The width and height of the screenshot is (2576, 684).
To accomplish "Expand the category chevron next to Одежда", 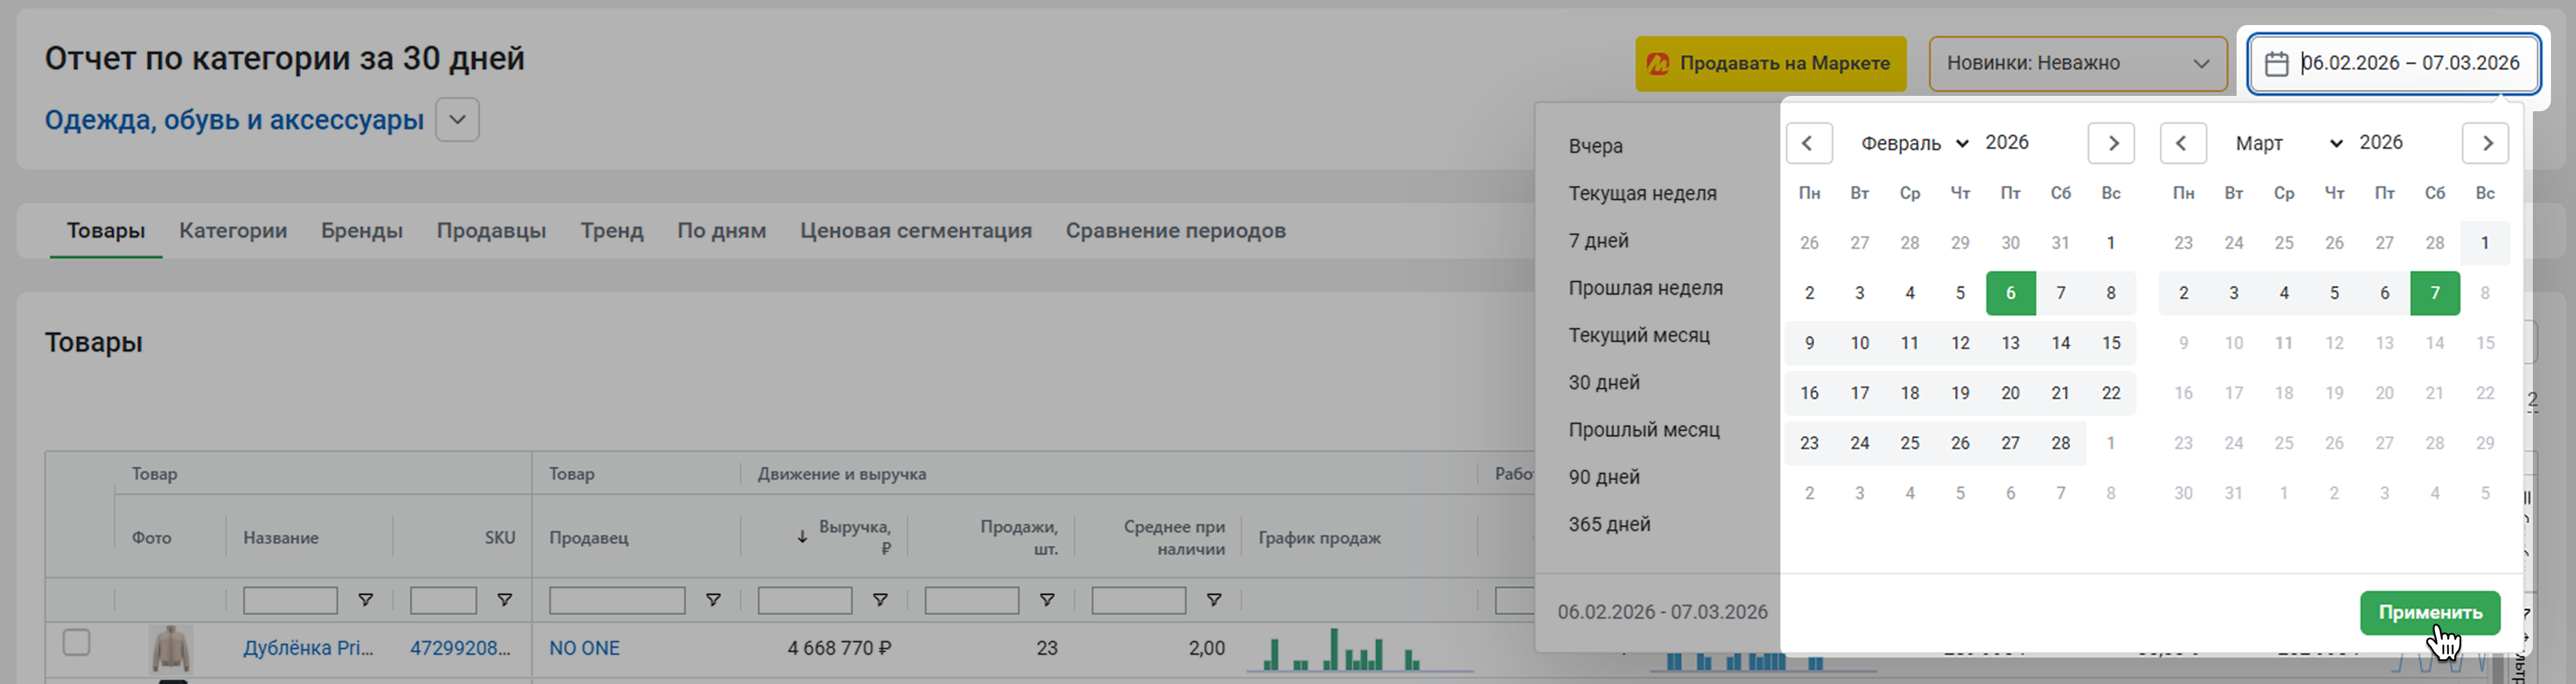I will coord(457,120).
